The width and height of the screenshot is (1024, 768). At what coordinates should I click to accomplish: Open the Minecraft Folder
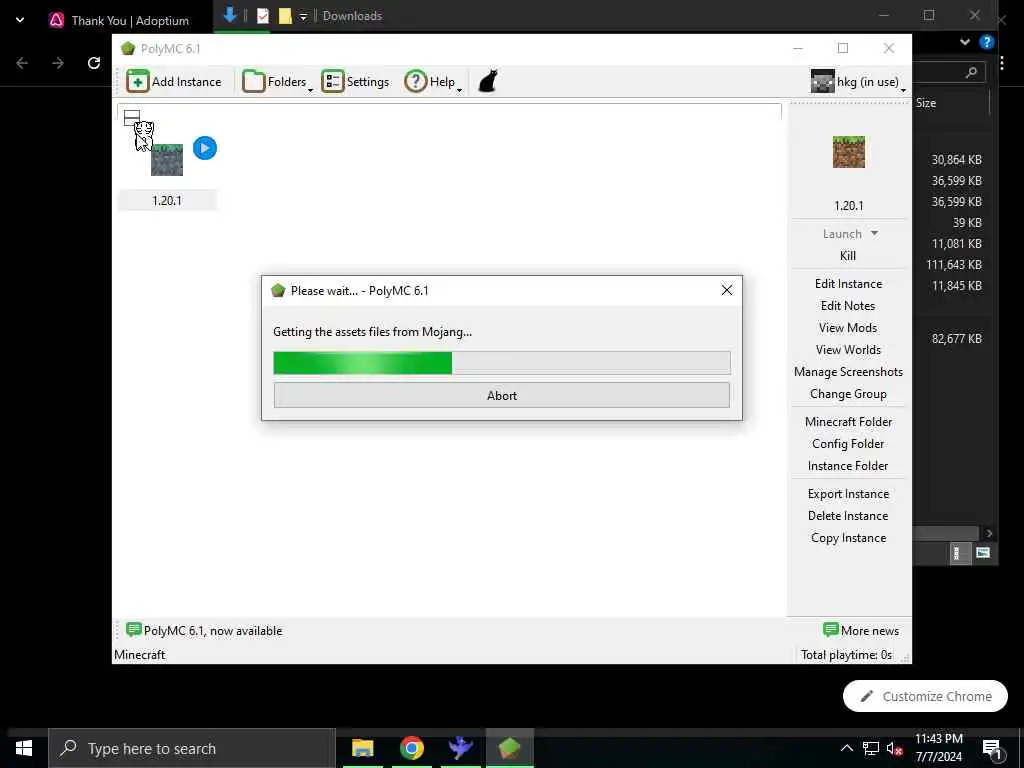pos(848,422)
